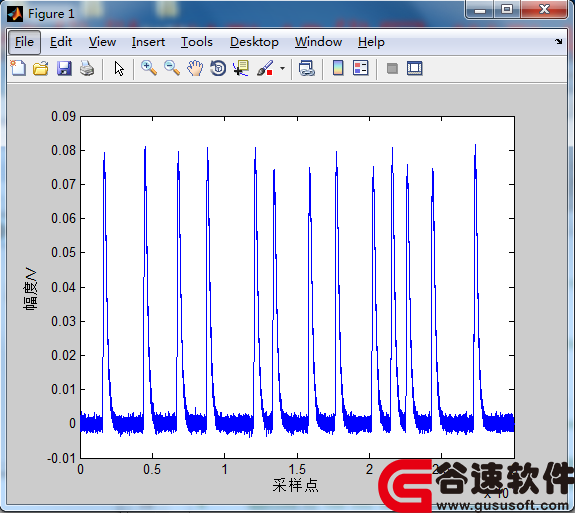Activate the Zoom Out magnifier tool

click(172, 68)
